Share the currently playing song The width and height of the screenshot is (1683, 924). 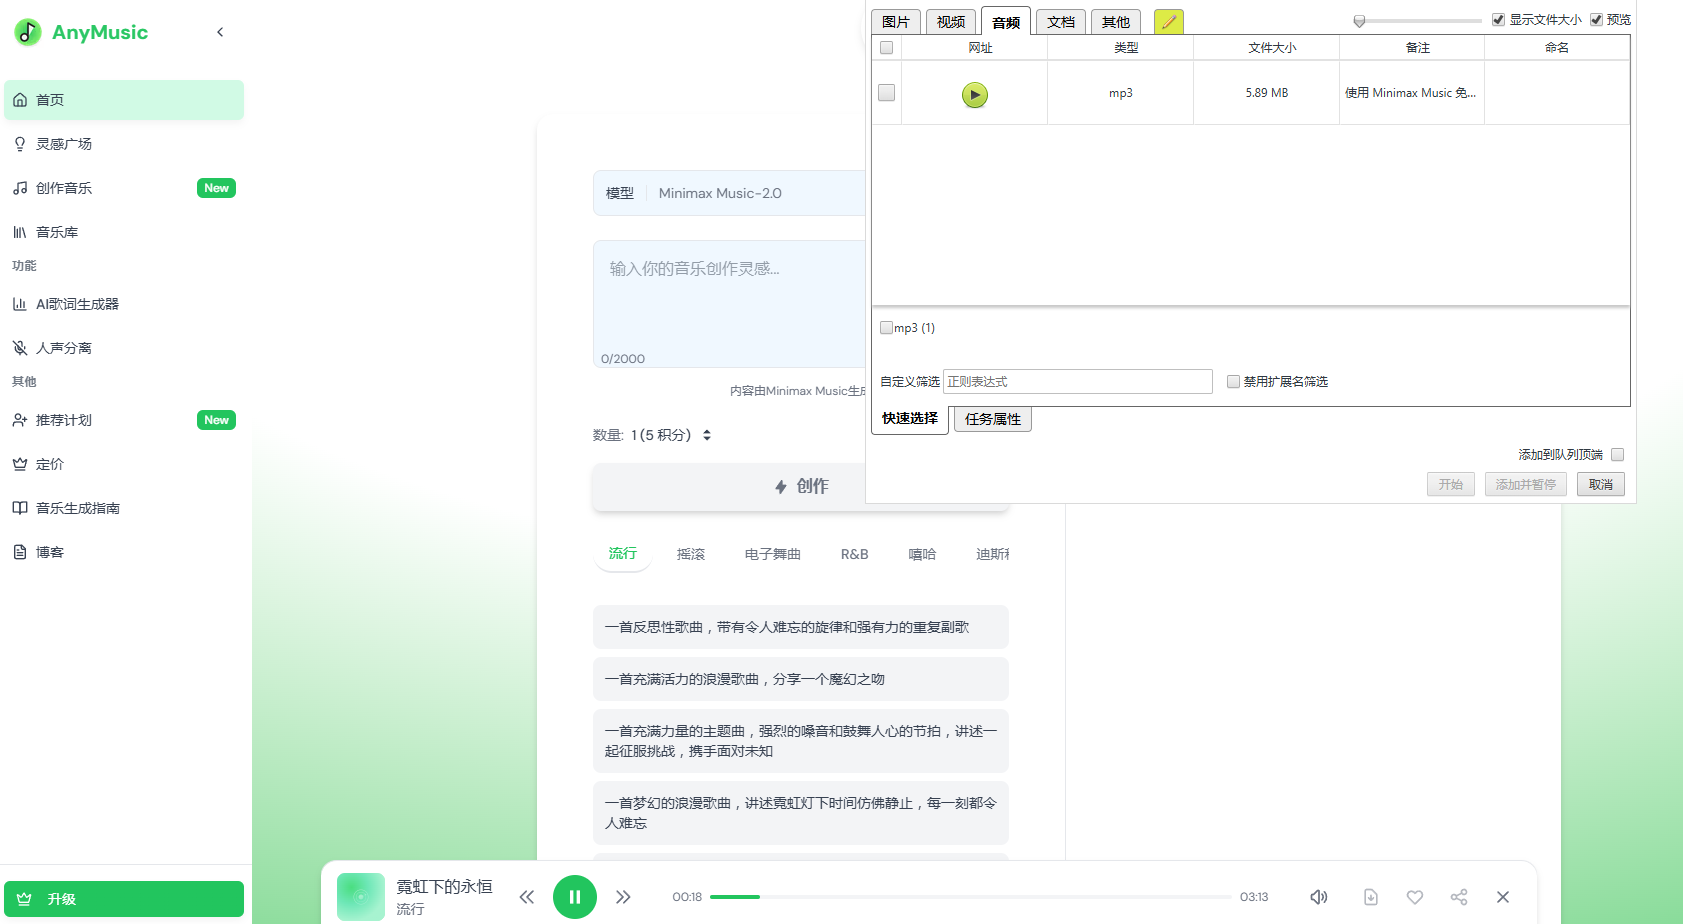tap(1459, 897)
